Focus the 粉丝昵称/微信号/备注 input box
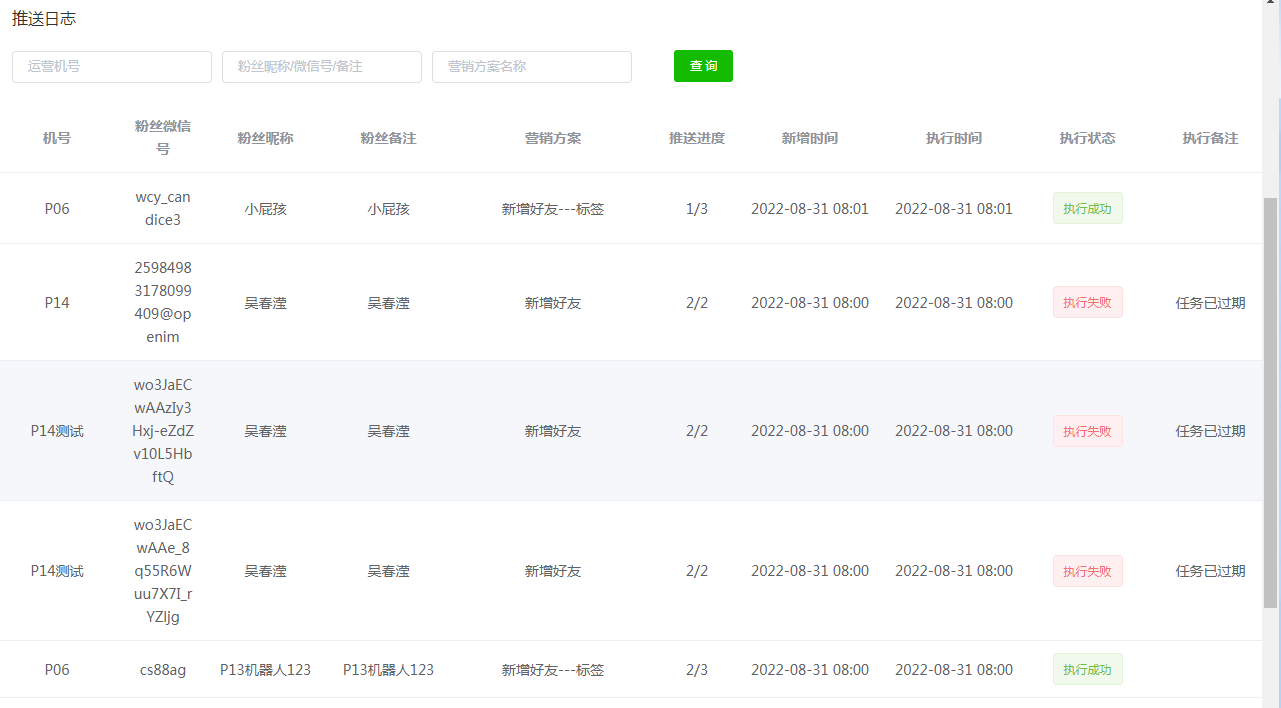This screenshot has height=708, width=1281. tap(322, 67)
